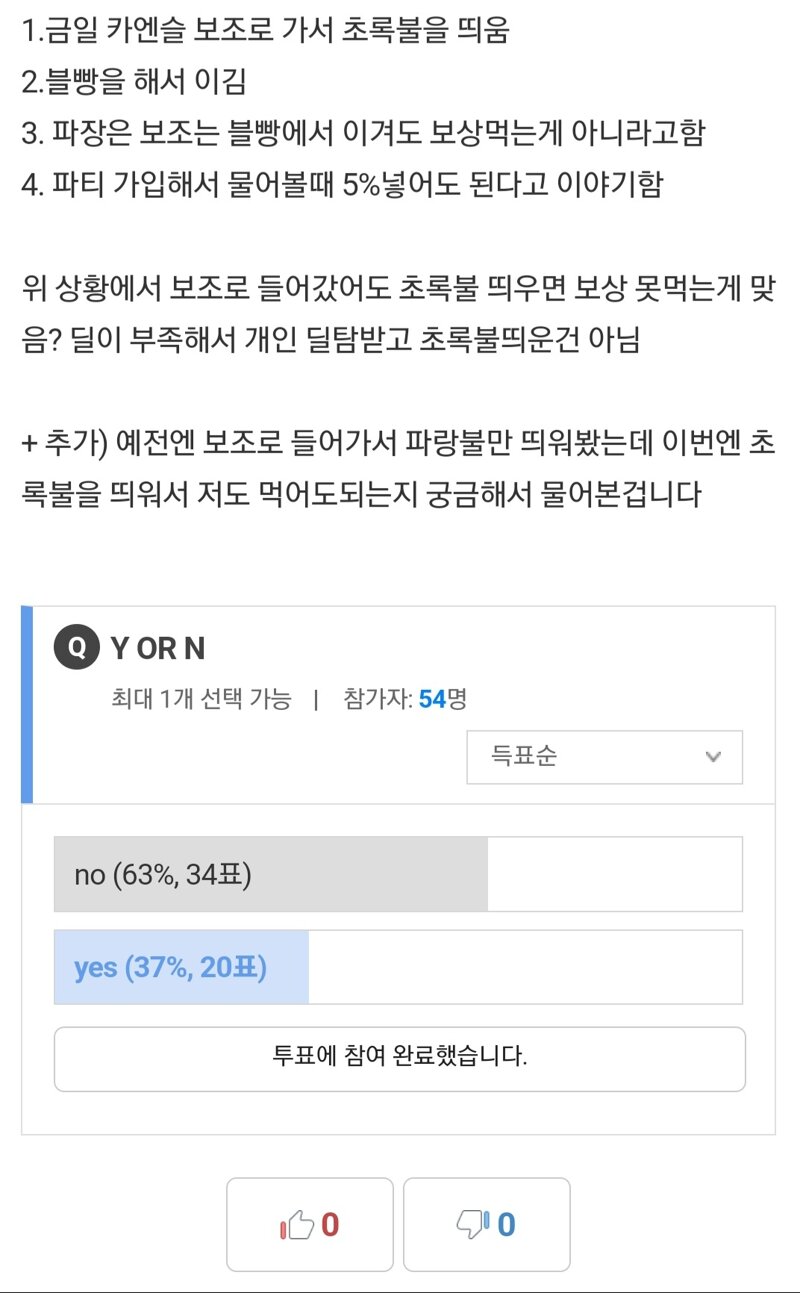800x1293 pixels.
Task: Click the "Y OR N" poll title
Action: [x=158, y=649]
